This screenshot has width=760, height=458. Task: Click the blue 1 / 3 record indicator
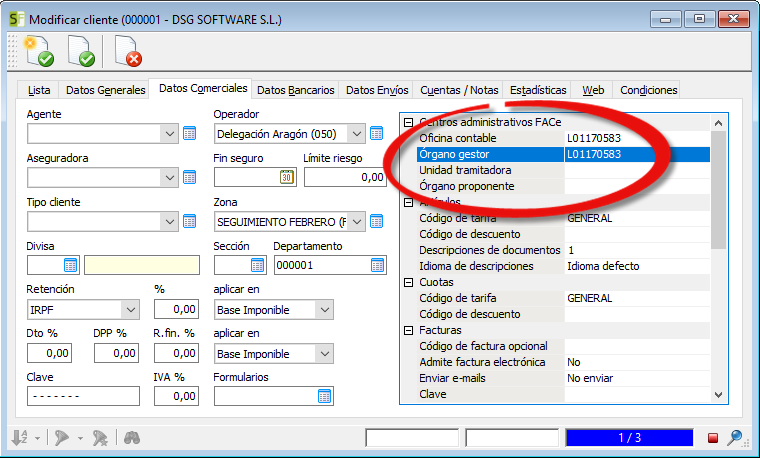pos(629,438)
